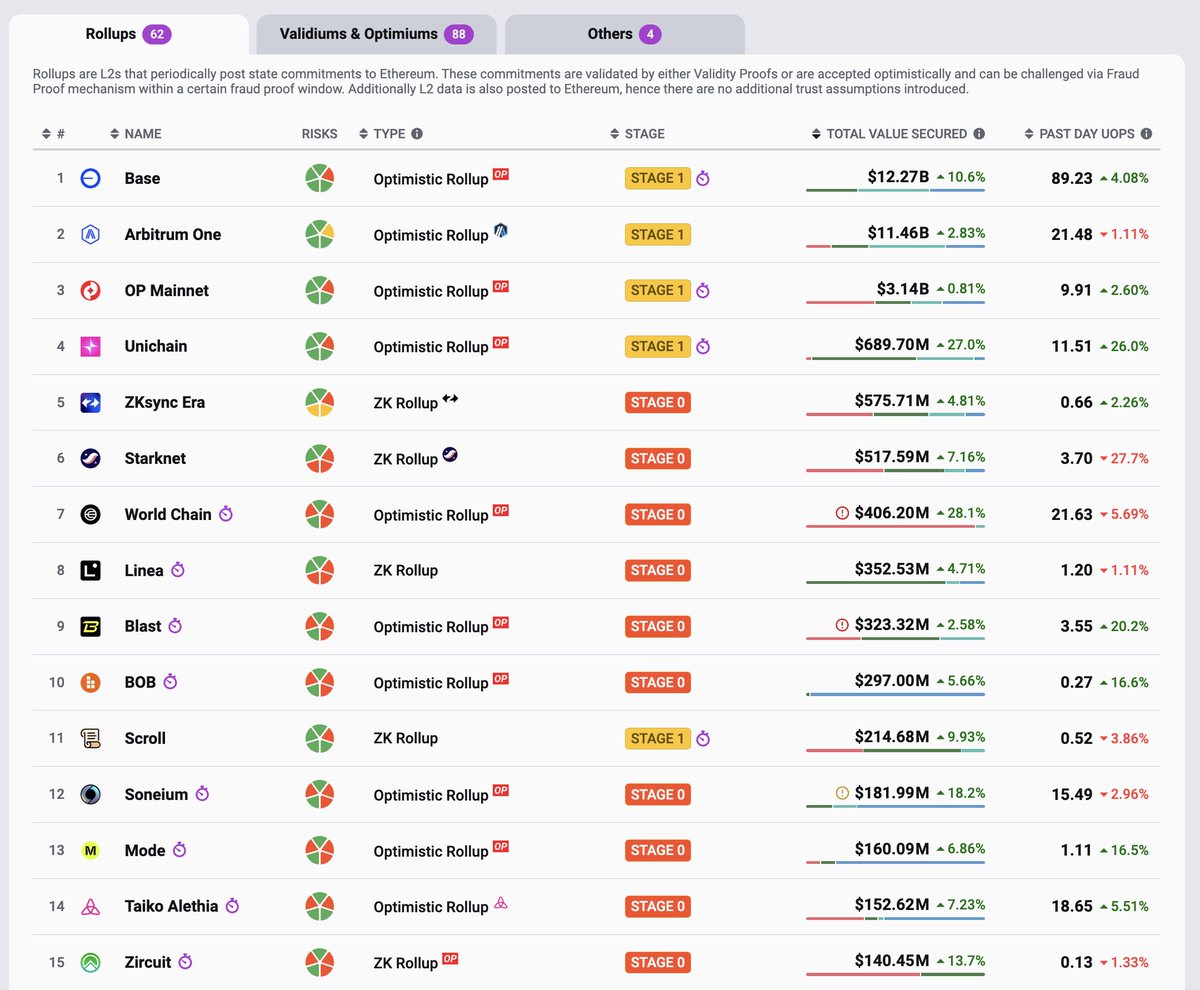Open the Others tab
This screenshot has width=1200, height=990.
coord(624,34)
